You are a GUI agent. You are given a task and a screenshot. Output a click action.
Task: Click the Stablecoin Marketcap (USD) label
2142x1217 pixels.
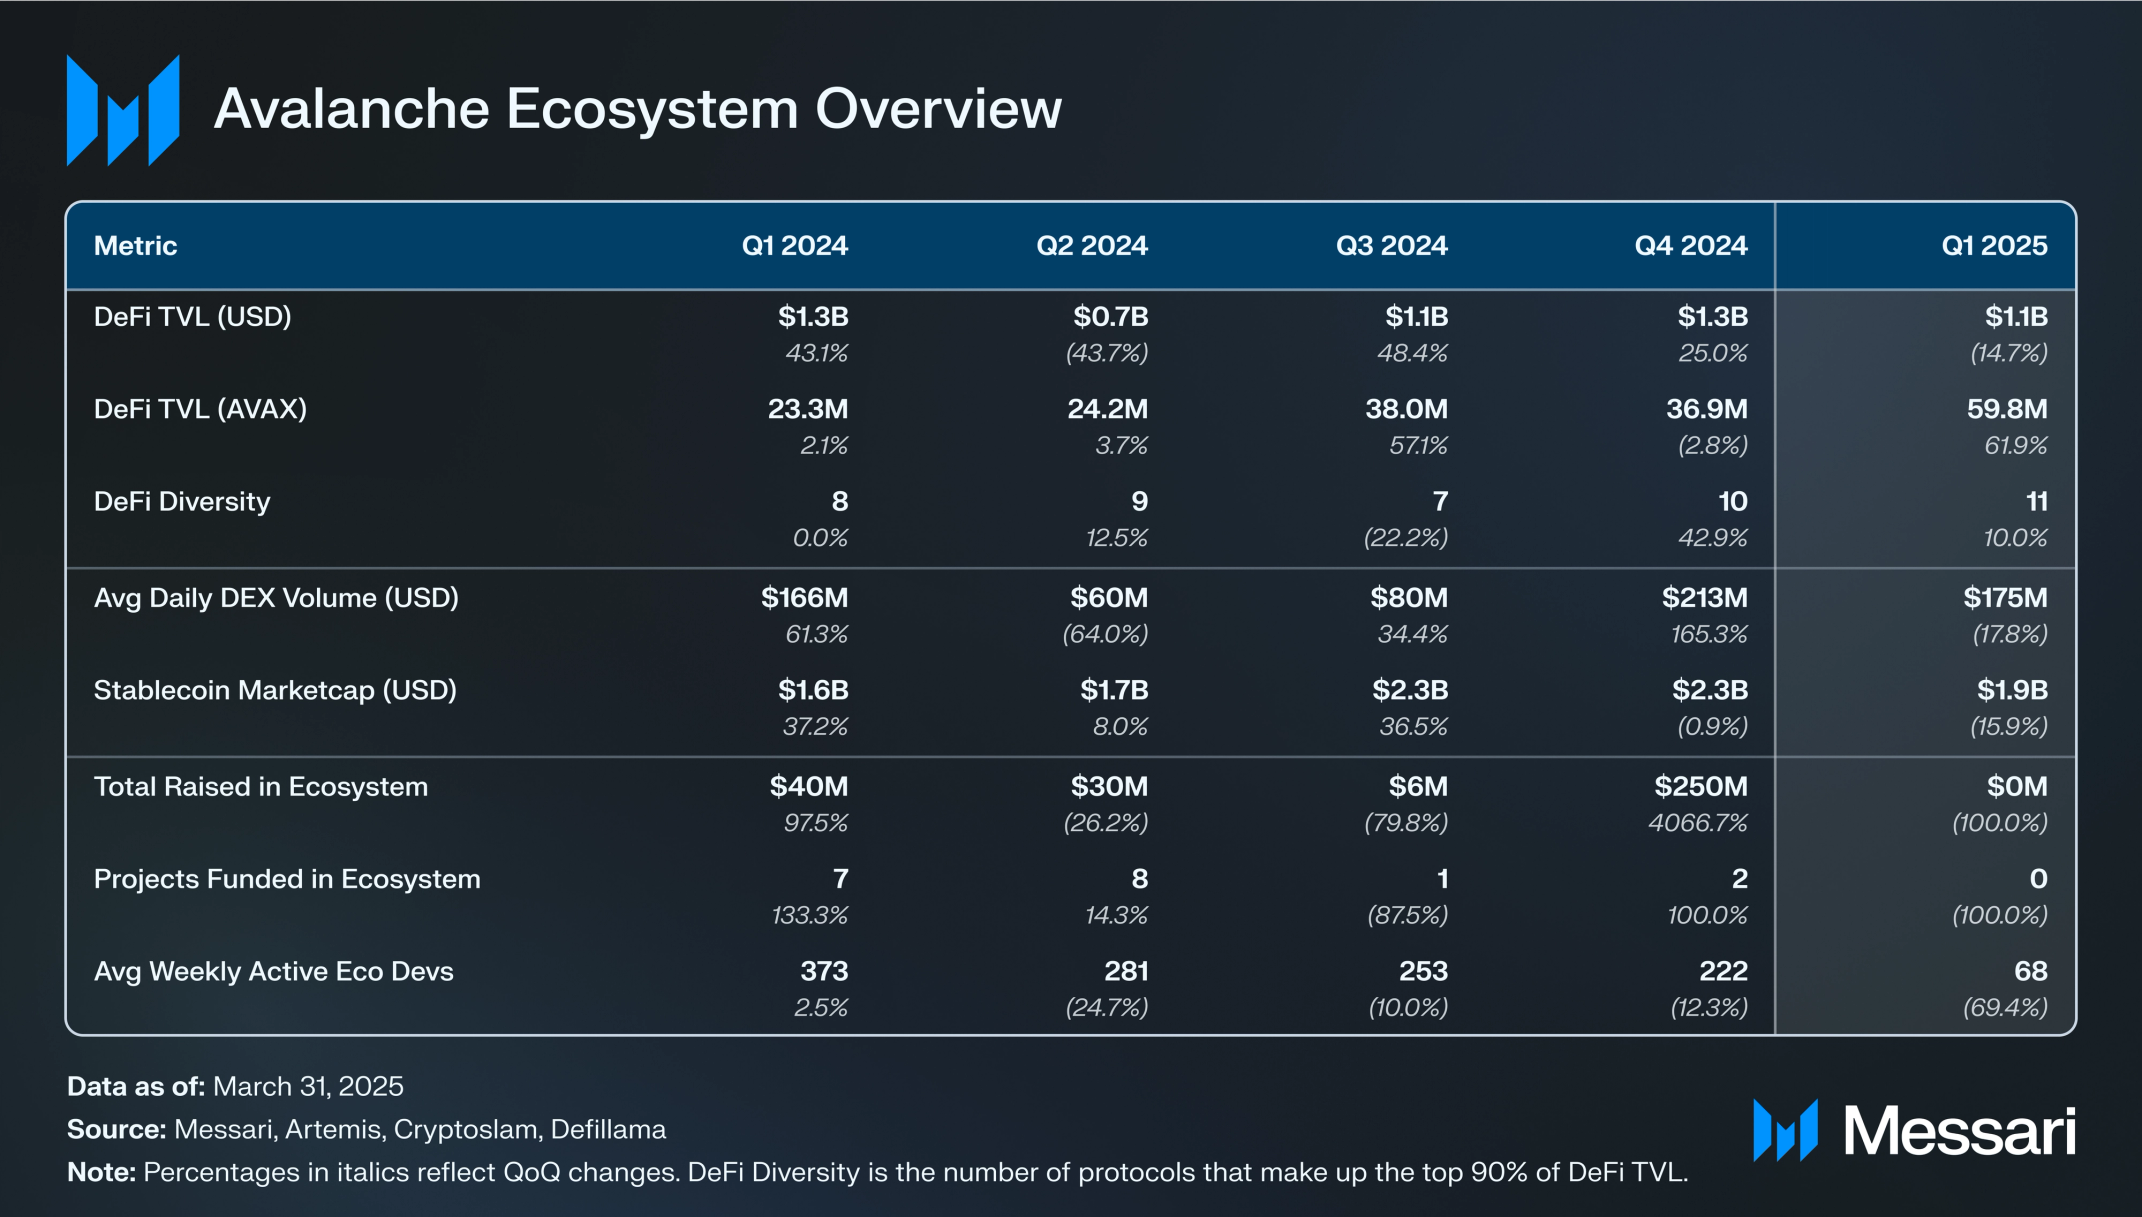275,691
